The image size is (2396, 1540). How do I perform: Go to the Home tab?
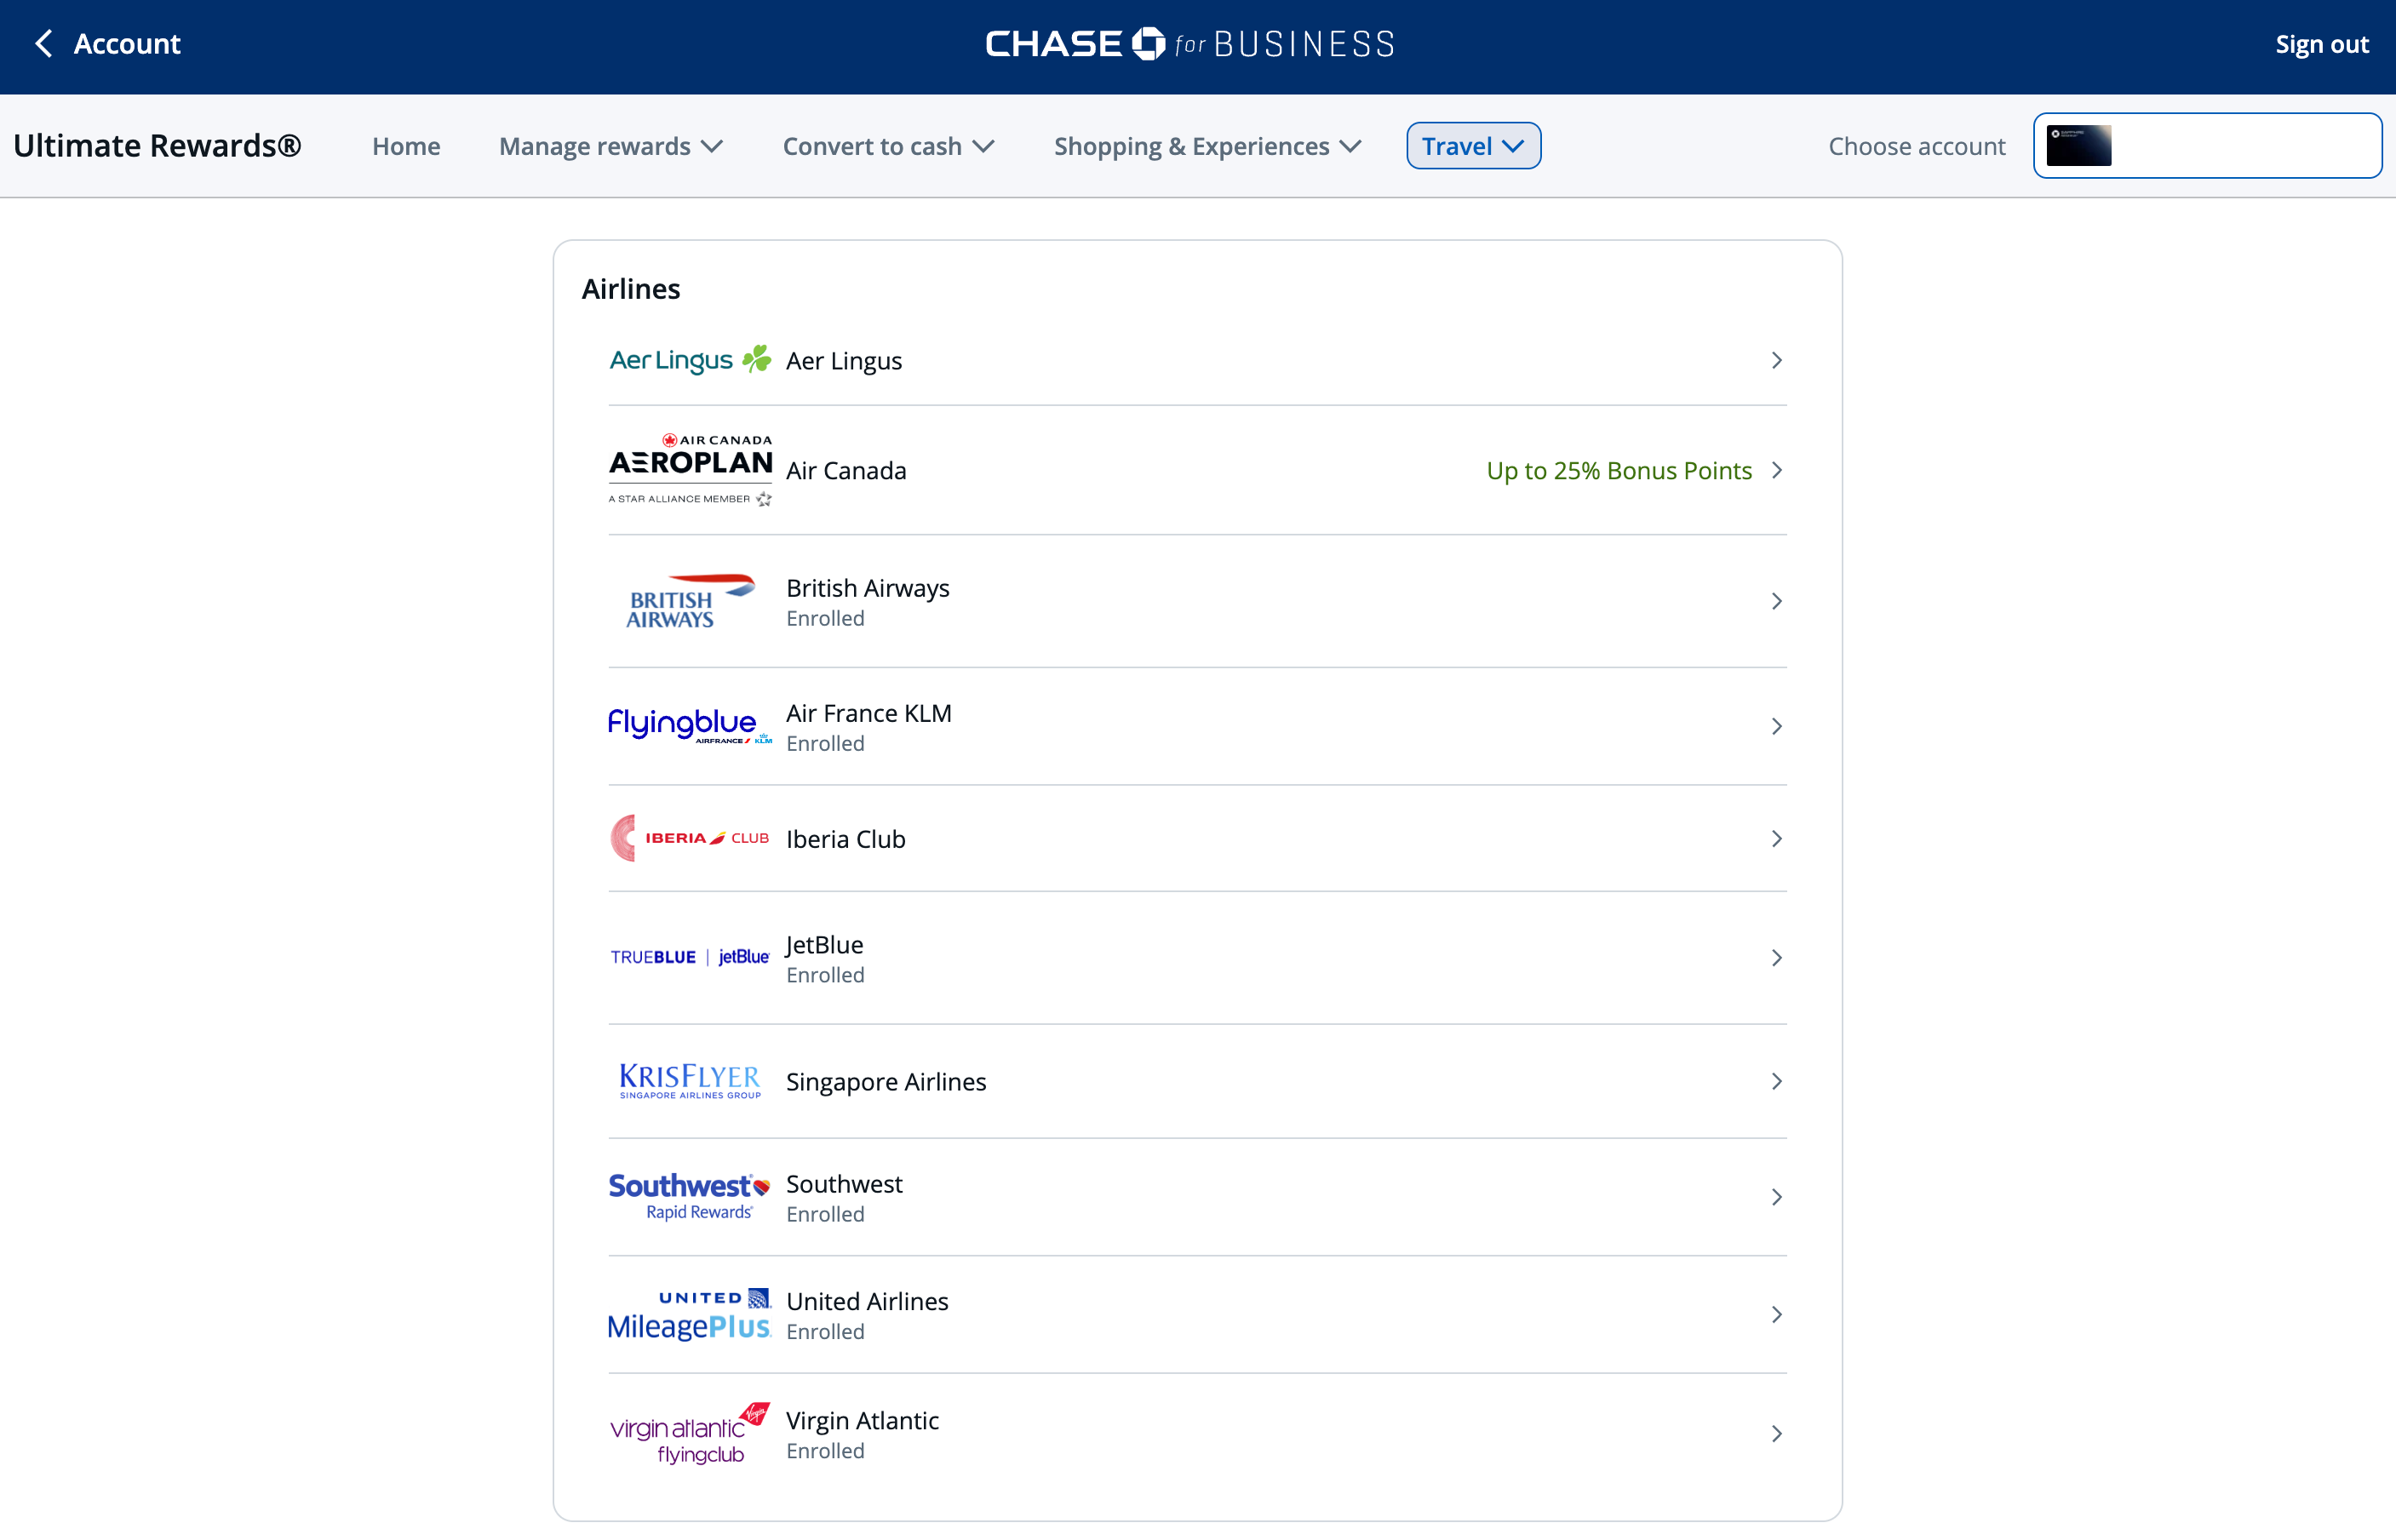click(406, 146)
